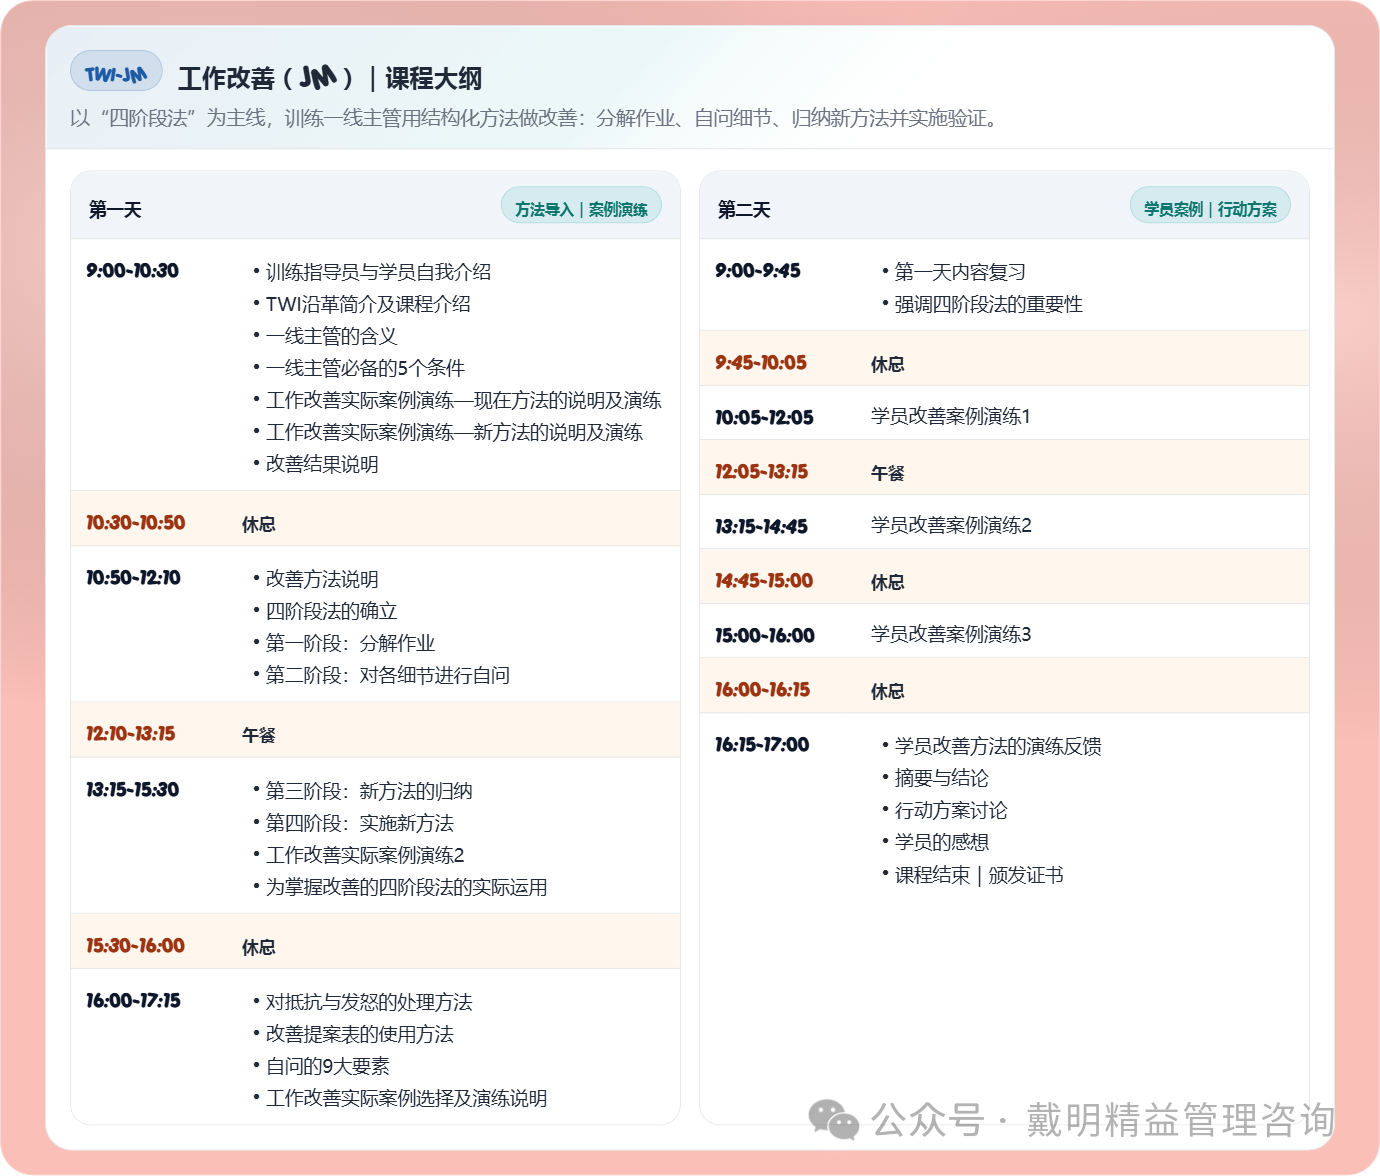Click the WeChat logo in the watermark
This screenshot has height=1176, width=1380.
[833, 1119]
